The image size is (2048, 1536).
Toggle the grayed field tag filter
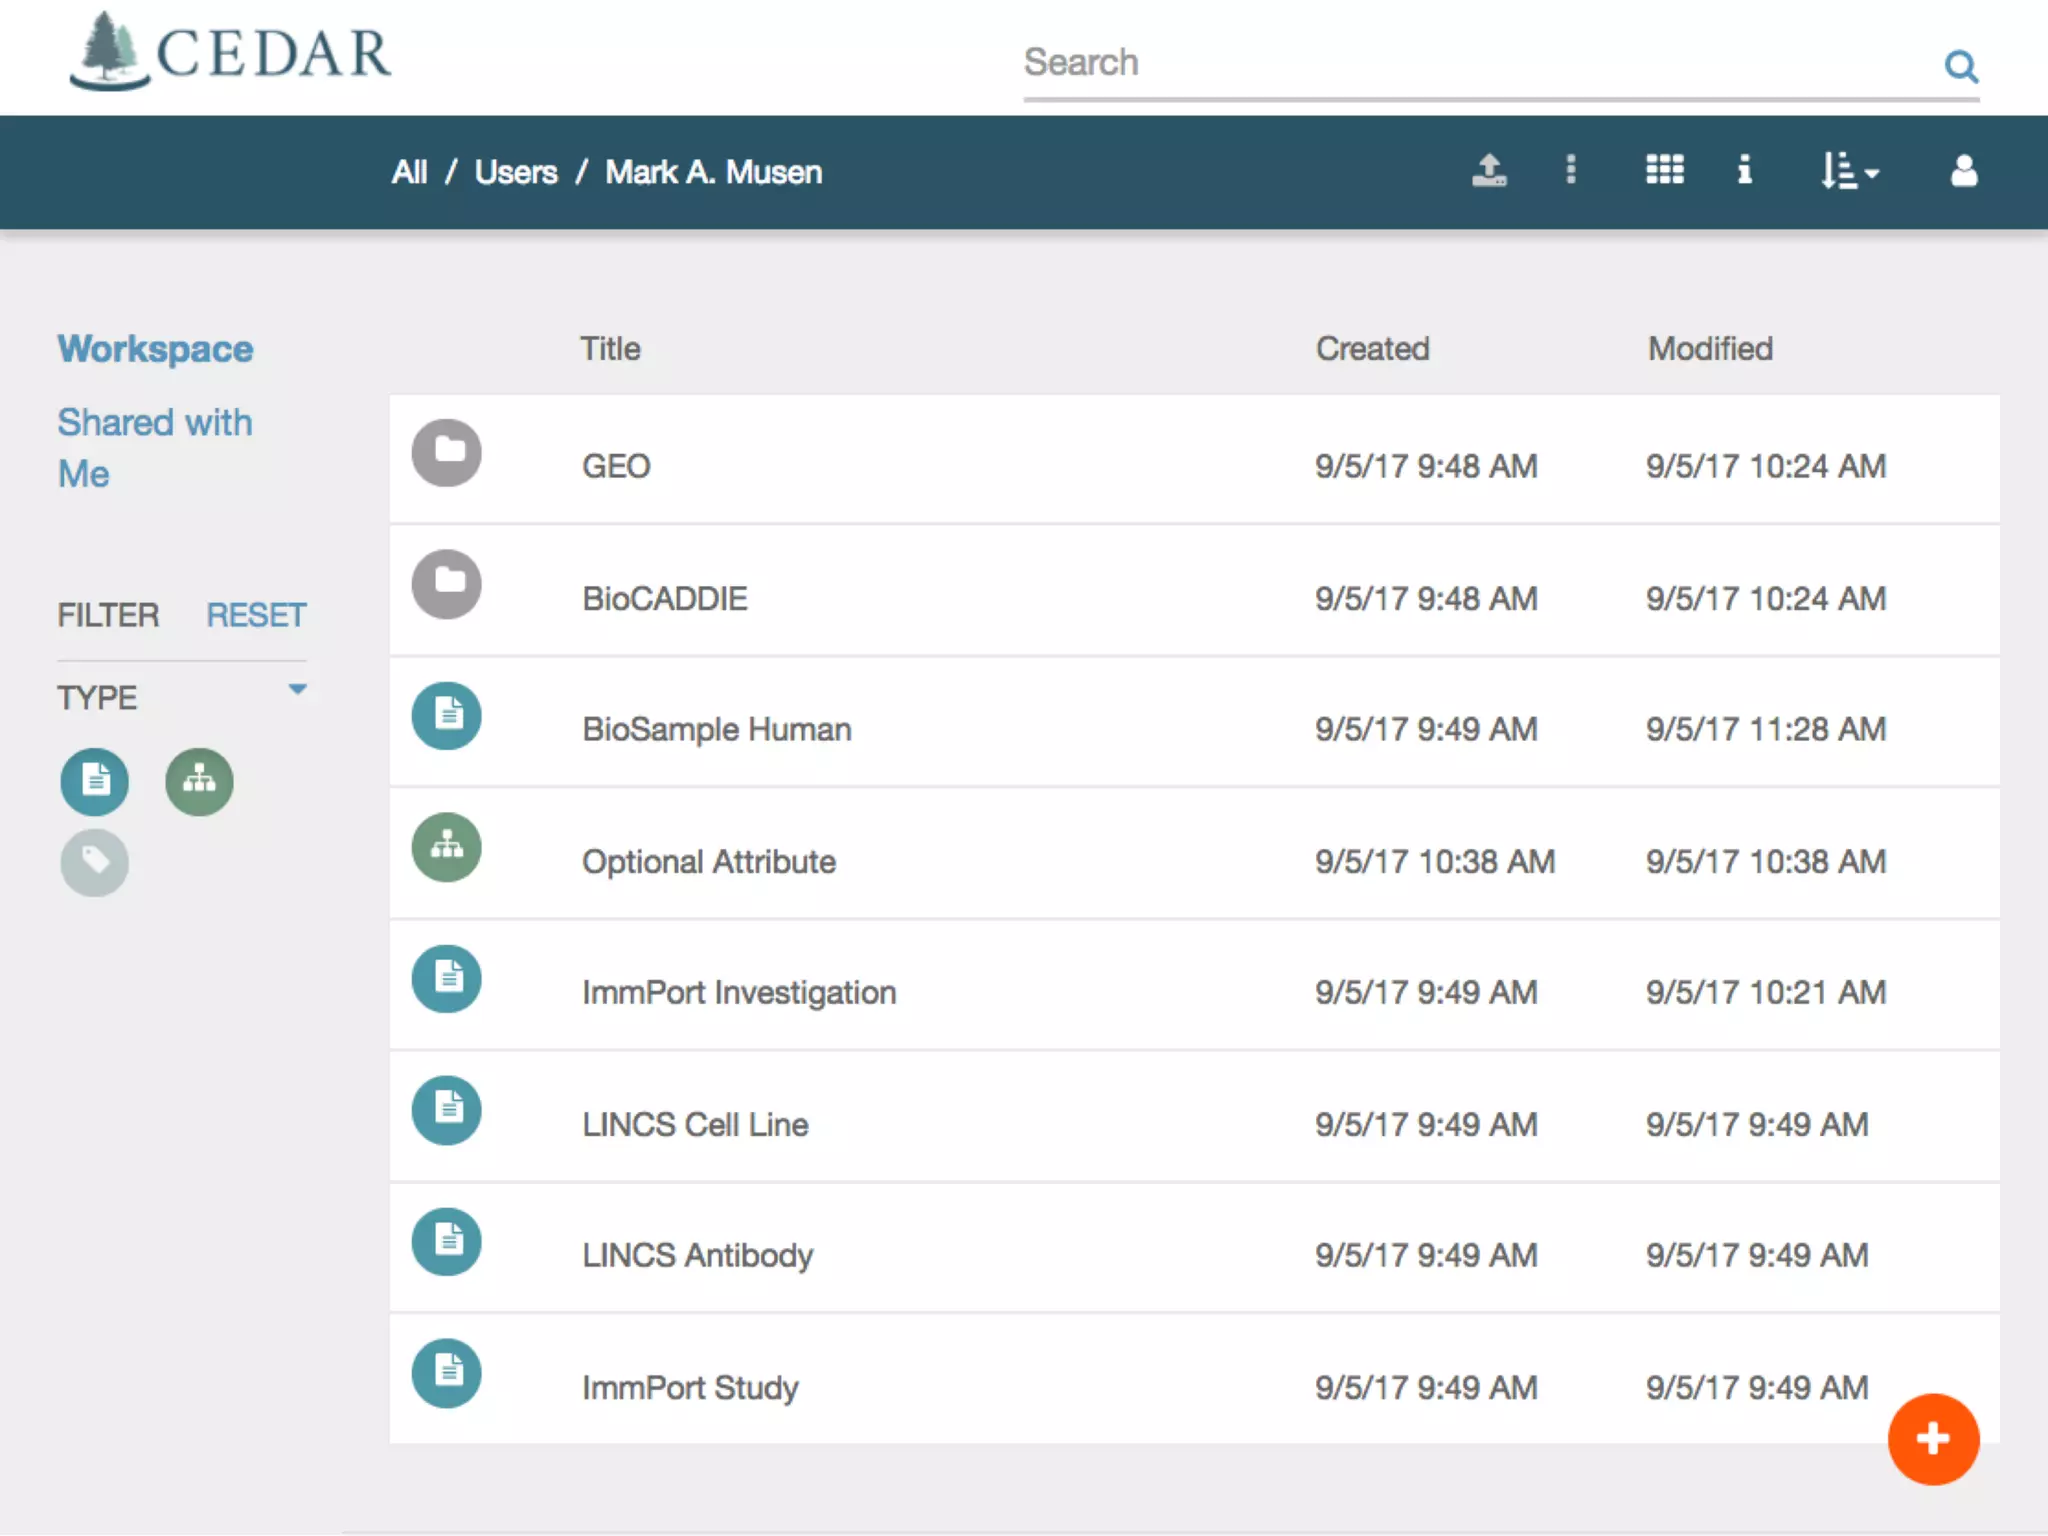click(x=95, y=862)
